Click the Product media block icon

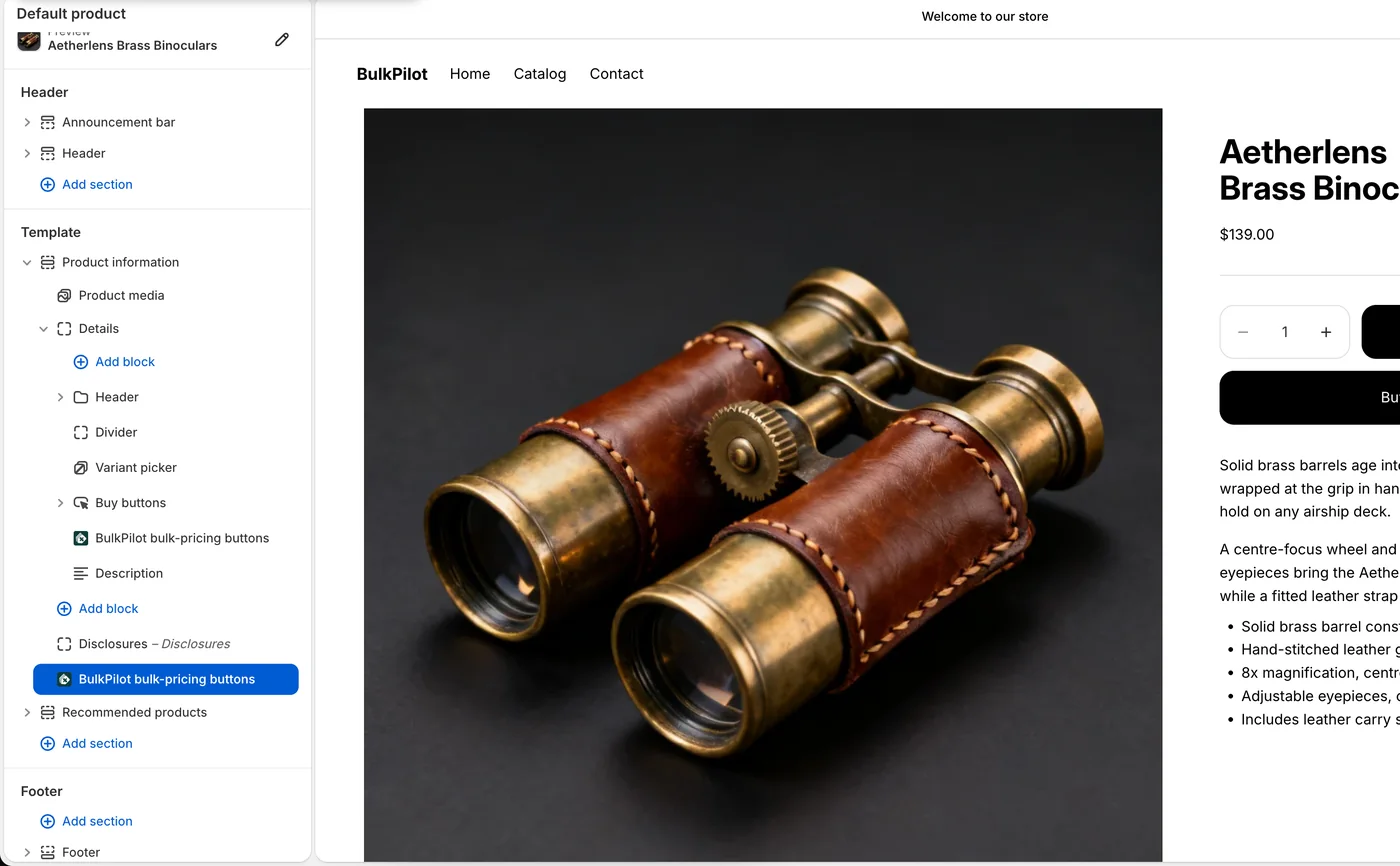coord(64,295)
